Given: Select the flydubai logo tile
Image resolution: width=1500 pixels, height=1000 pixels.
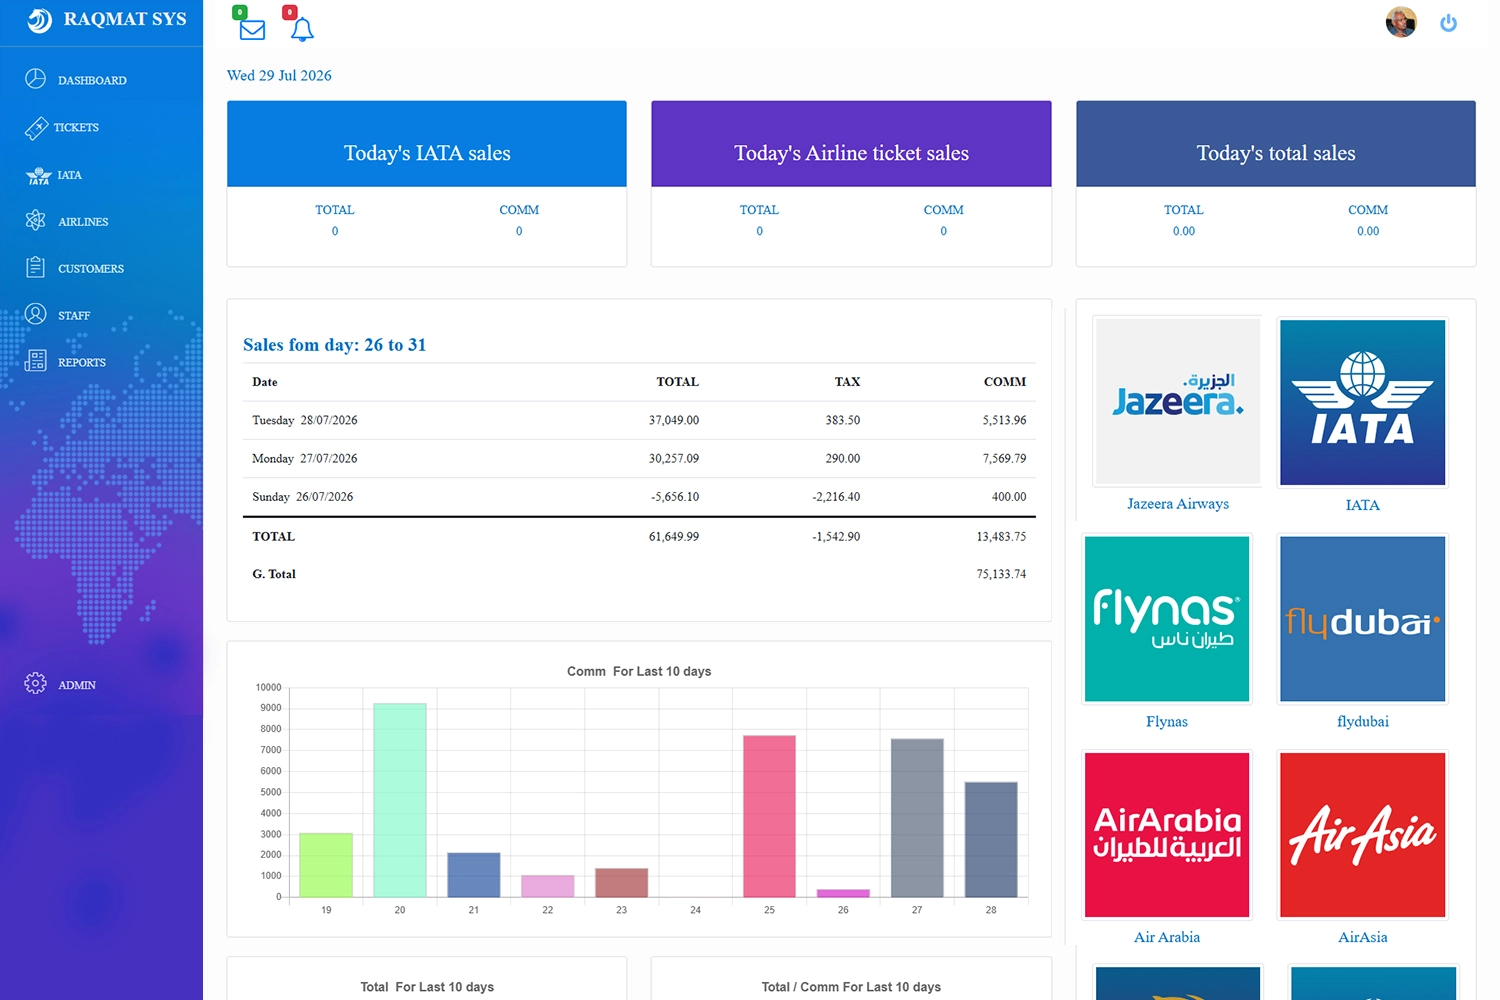Looking at the screenshot, I should [x=1363, y=619].
